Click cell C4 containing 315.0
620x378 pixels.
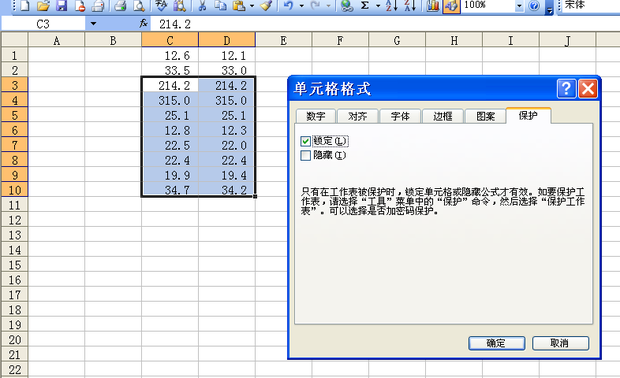pyautogui.click(x=170, y=100)
